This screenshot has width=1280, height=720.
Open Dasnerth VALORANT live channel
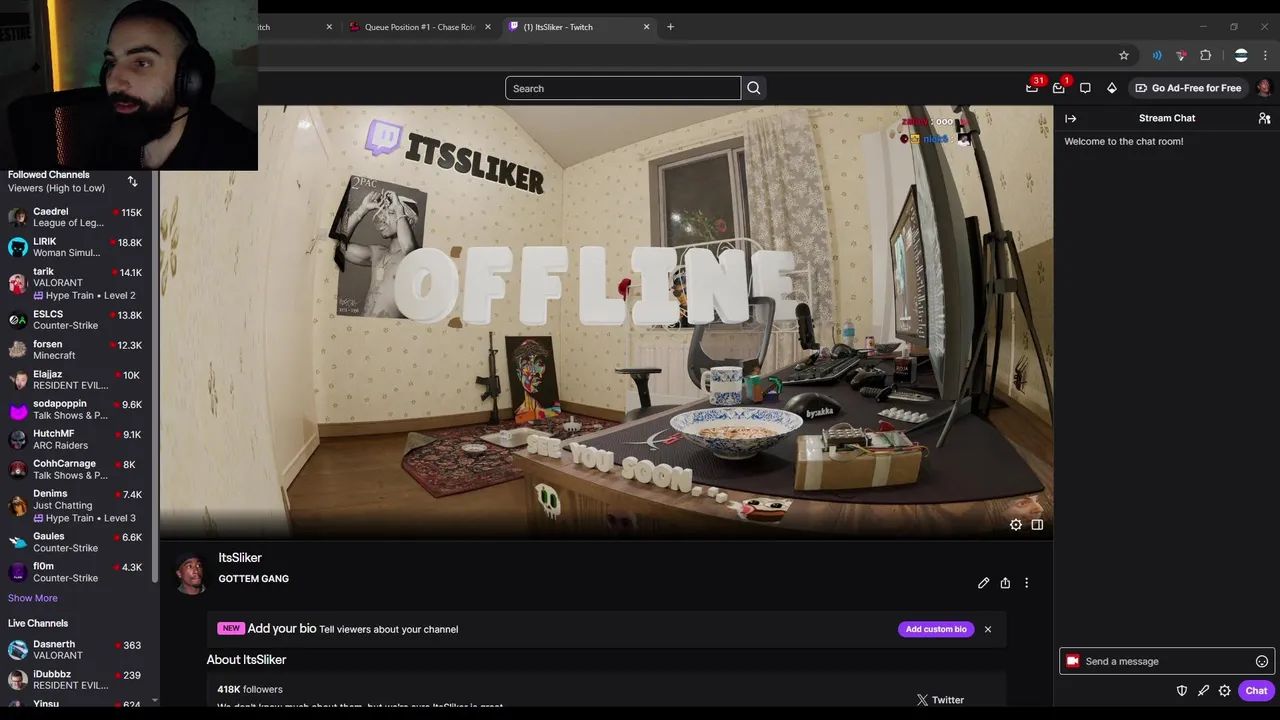click(77, 650)
